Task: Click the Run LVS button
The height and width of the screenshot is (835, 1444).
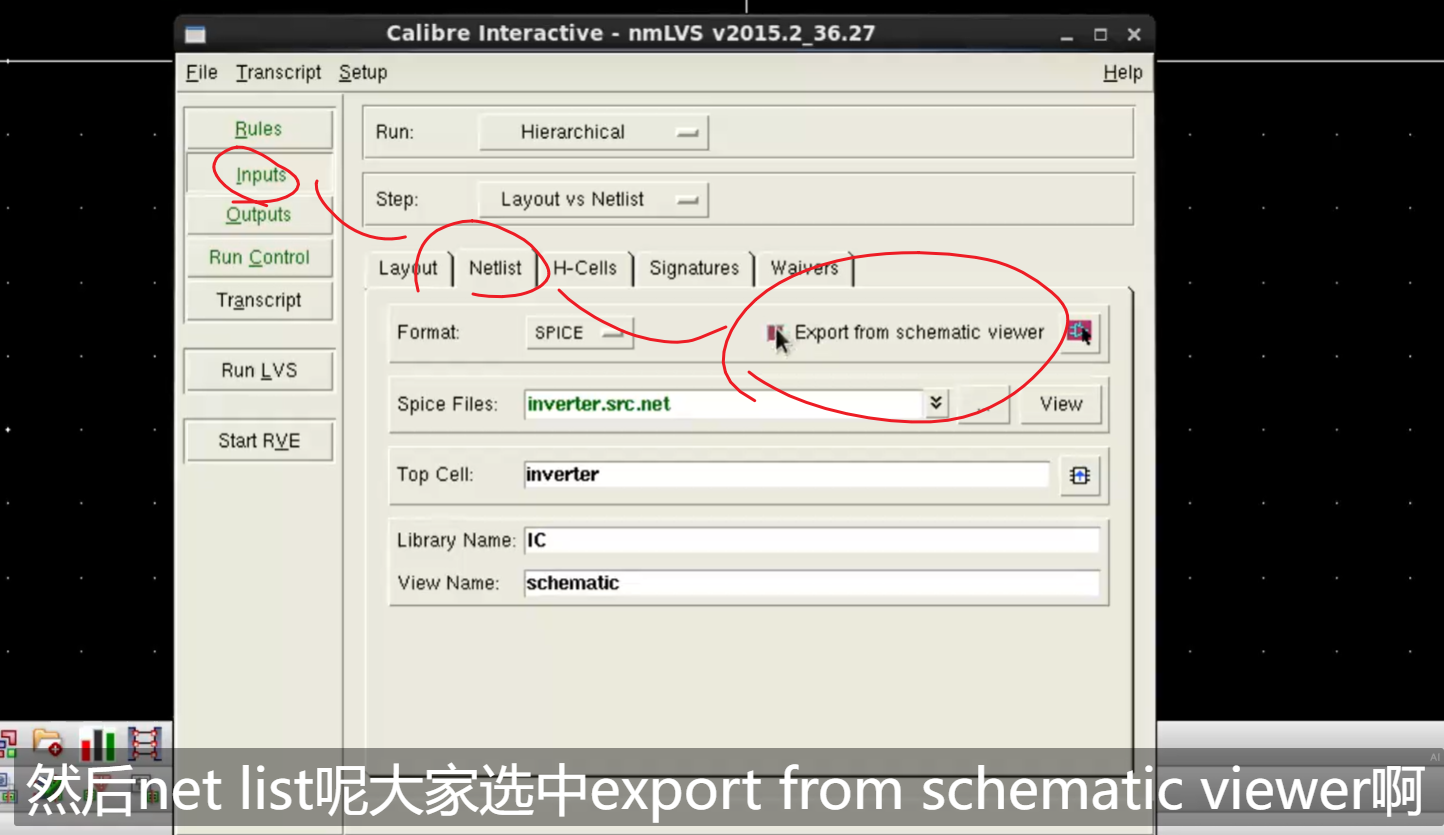Action: point(259,370)
